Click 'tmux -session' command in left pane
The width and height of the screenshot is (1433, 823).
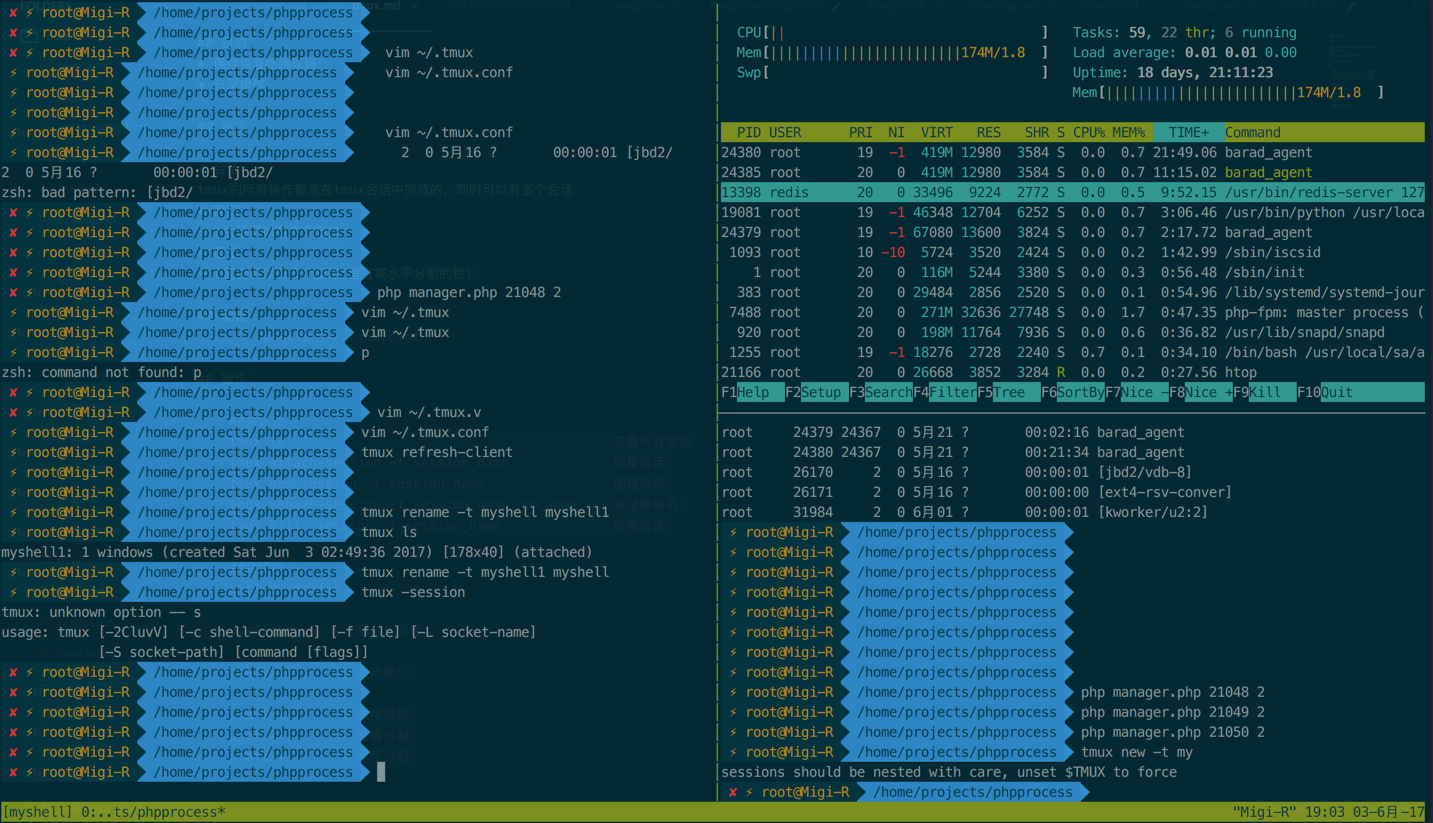[413, 592]
